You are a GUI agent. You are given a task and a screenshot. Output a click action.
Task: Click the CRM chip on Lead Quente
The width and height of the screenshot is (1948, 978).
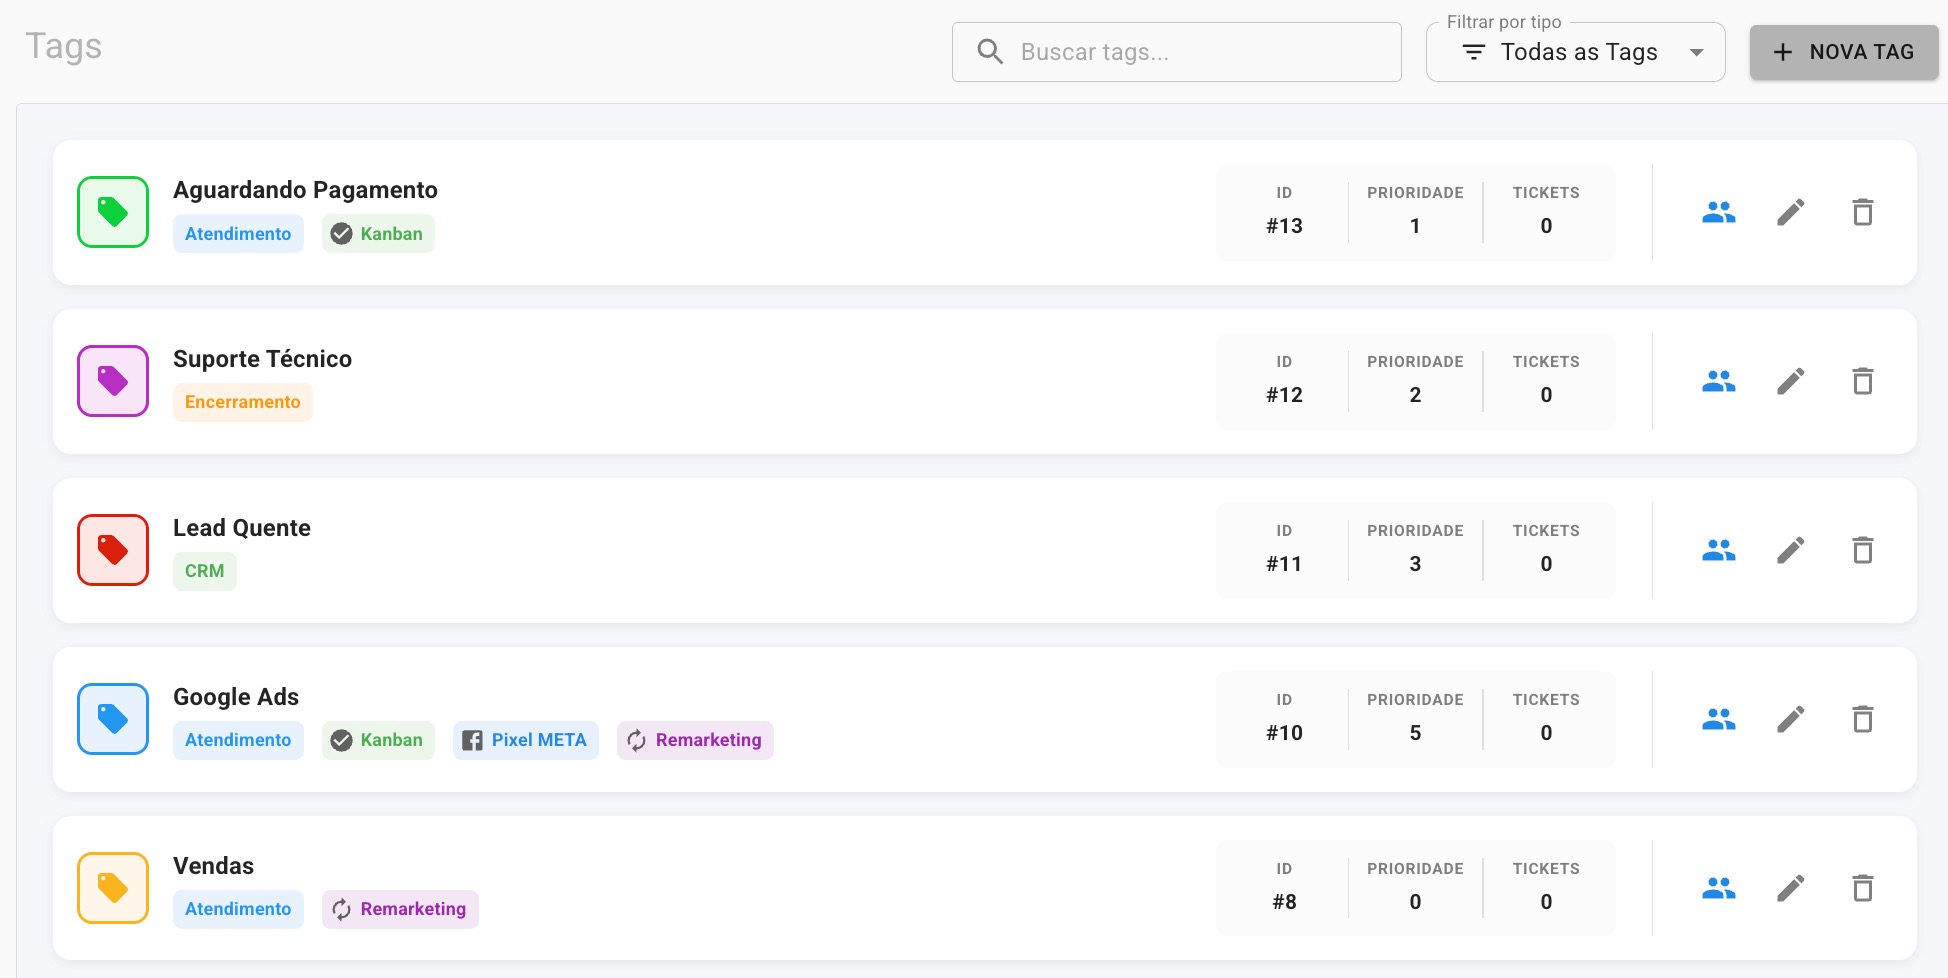coord(205,571)
